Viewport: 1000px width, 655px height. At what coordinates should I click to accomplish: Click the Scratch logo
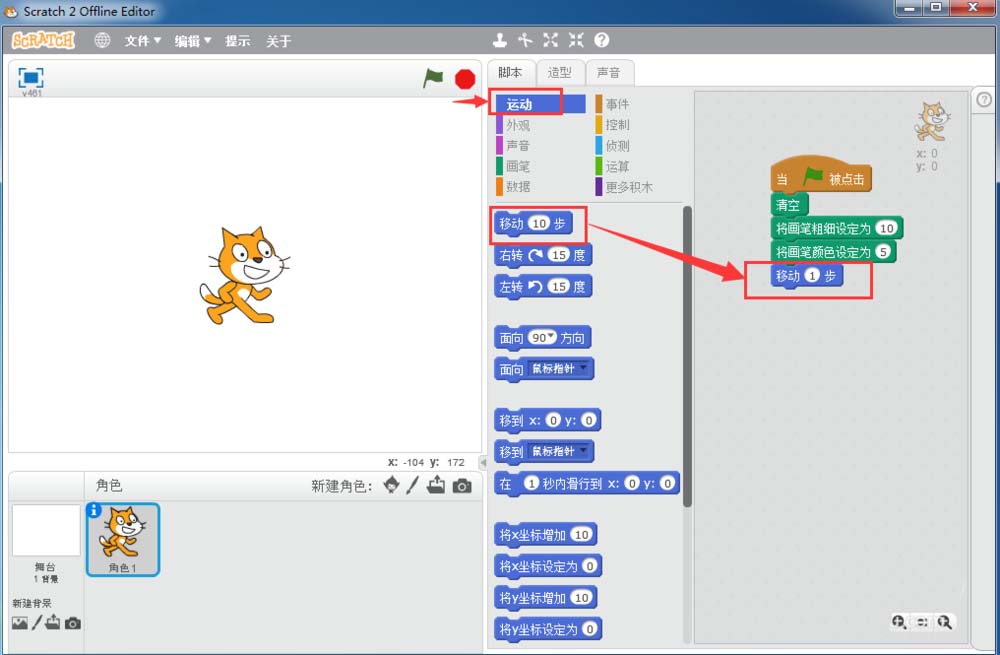tap(43, 41)
